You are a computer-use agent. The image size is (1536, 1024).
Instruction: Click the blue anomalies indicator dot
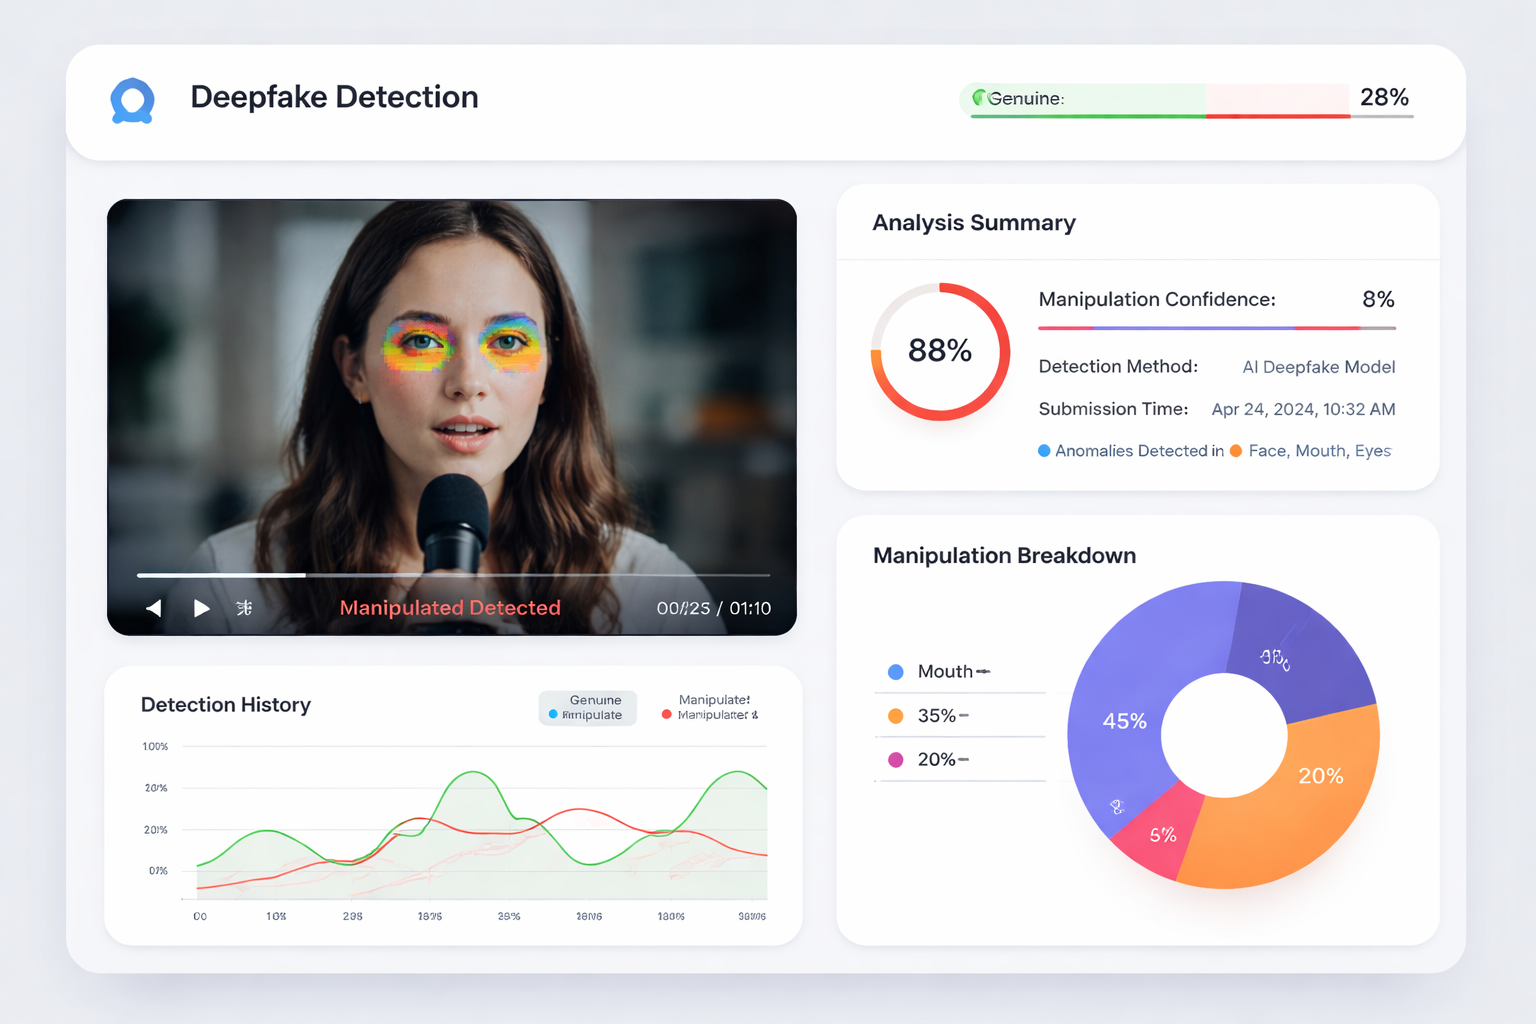(1043, 451)
